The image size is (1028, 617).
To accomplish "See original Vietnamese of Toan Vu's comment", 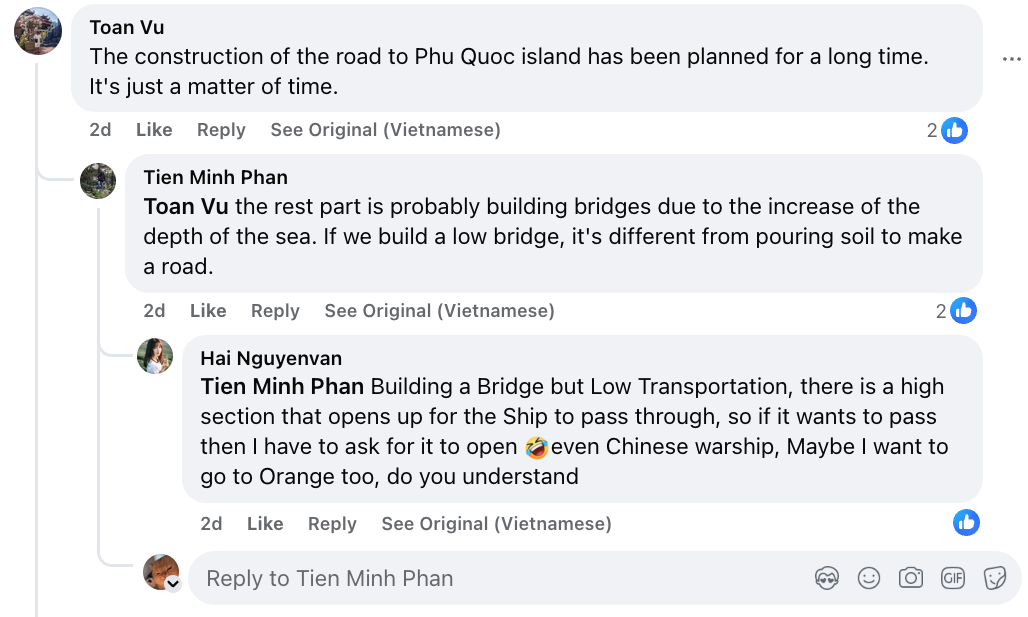I will (385, 130).
